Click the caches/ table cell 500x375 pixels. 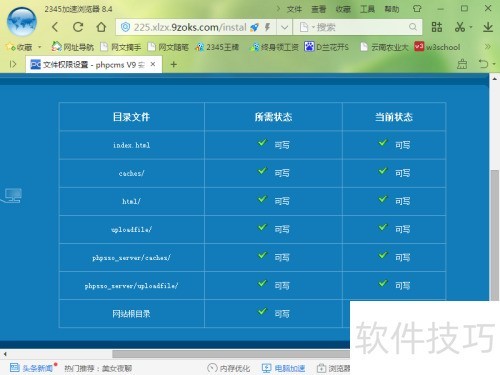pos(131,173)
